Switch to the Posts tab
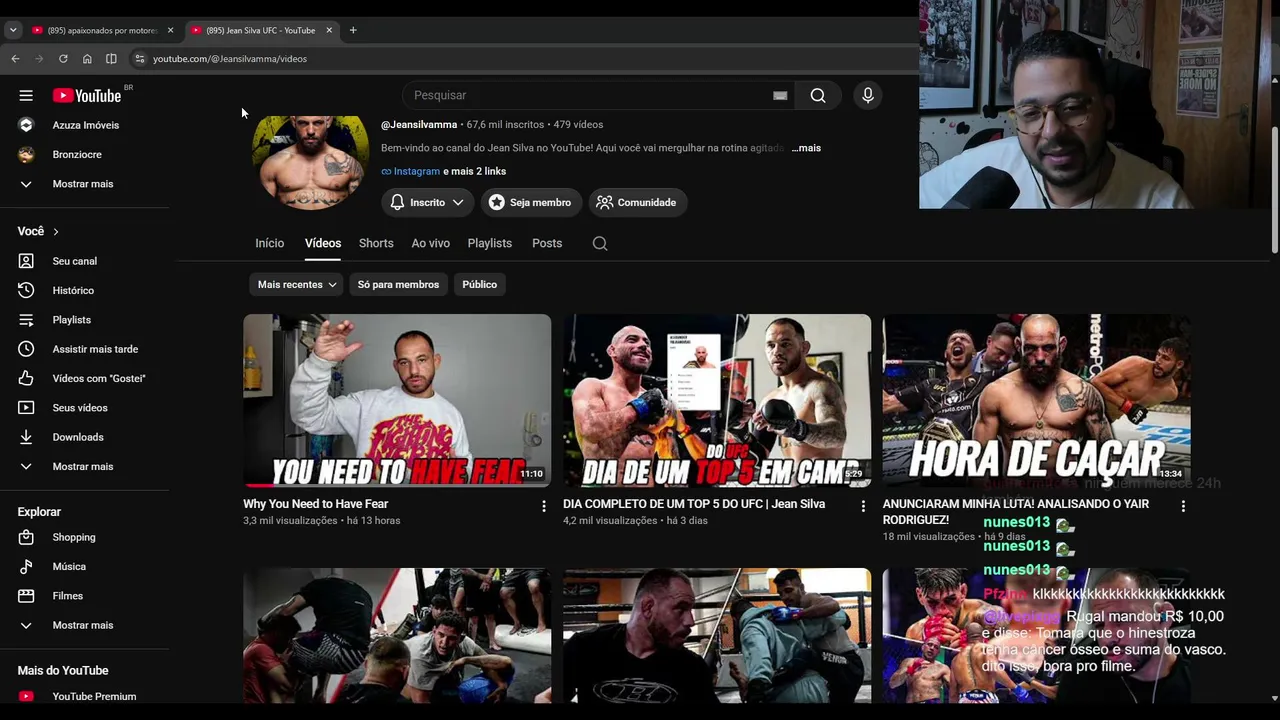Viewport: 1280px width, 720px height. tap(547, 243)
